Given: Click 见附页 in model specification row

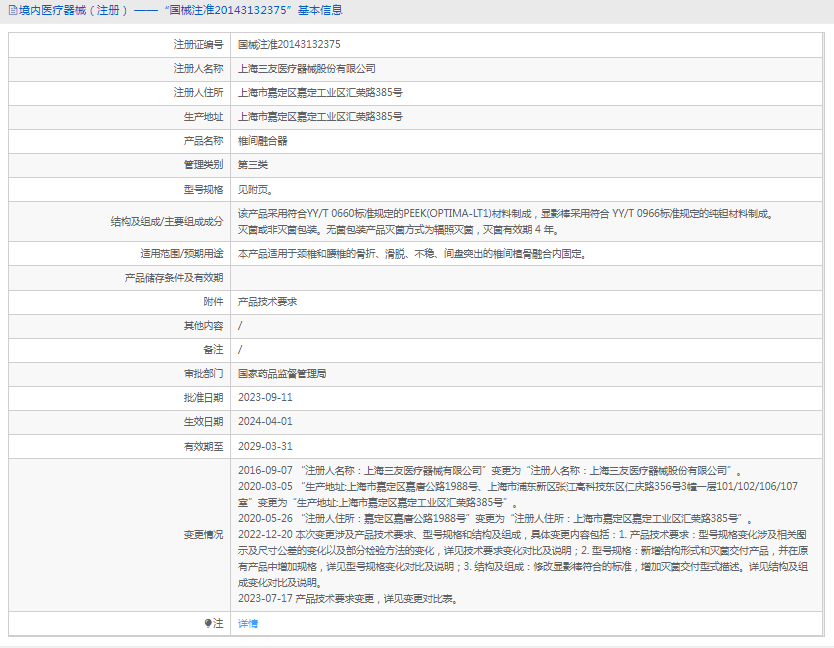Looking at the screenshot, I should [x=255, y=189].
